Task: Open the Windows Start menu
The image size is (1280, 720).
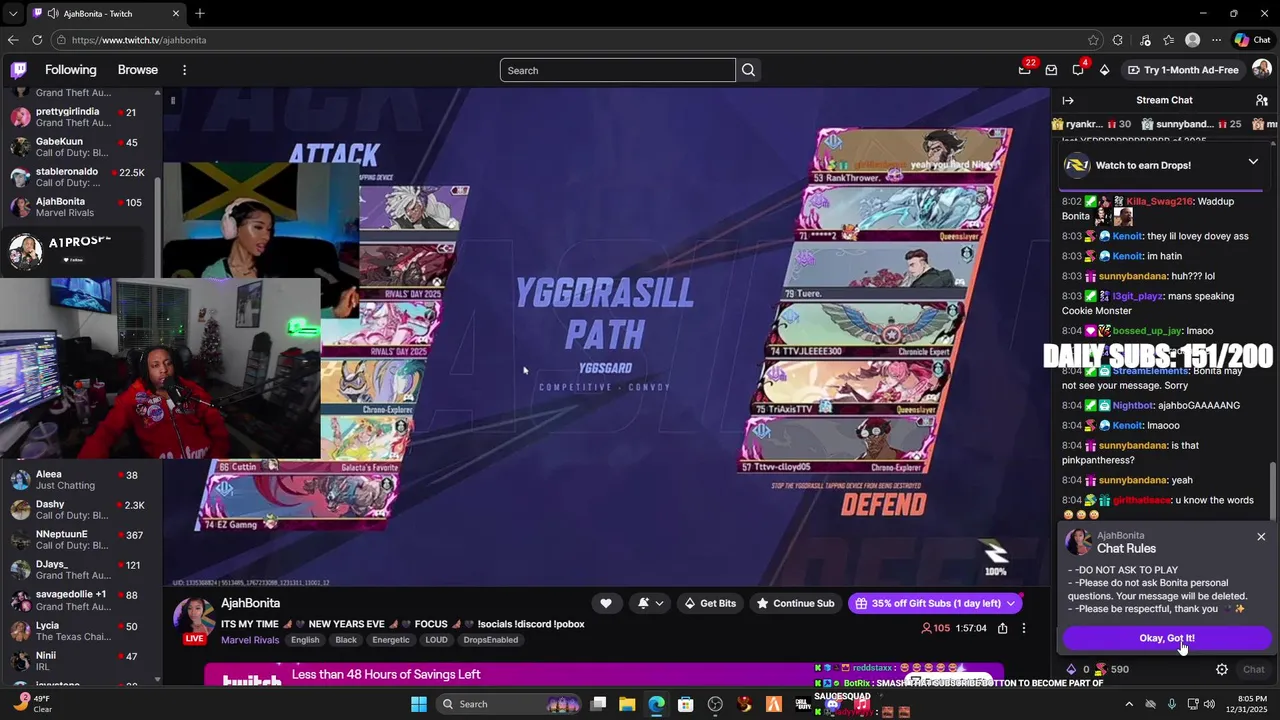Action: (x=418, y=704)
